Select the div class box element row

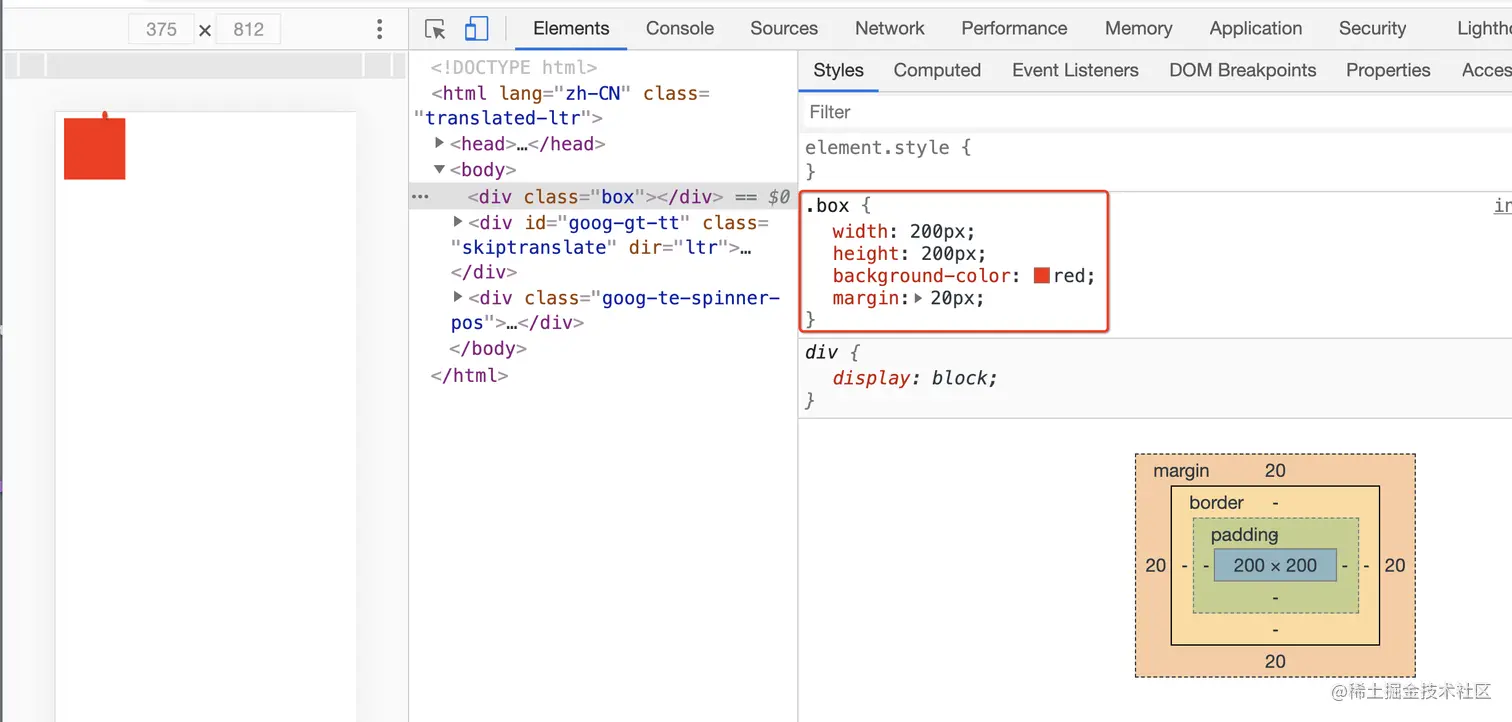(x=600, y=197)
